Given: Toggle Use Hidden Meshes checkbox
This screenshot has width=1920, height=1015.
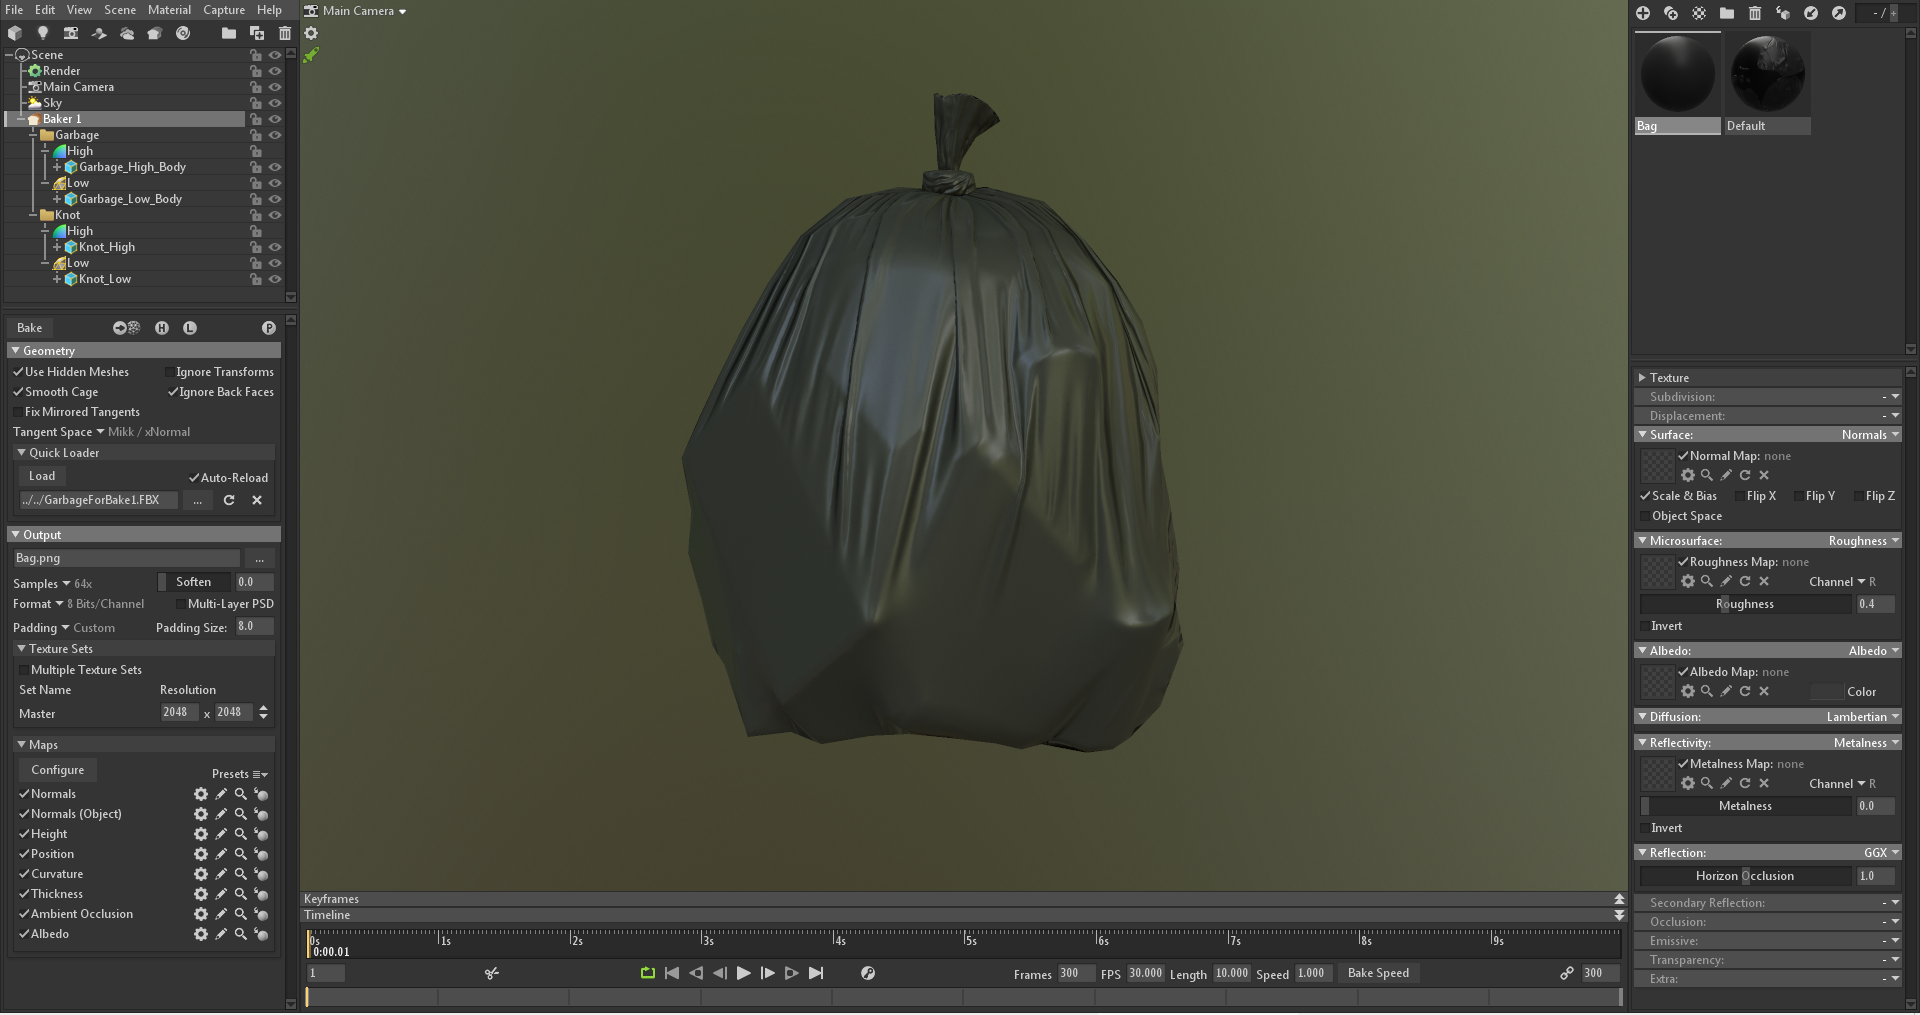Looking at the screenshot, I should pyautogui.click(x=18, y=372).
